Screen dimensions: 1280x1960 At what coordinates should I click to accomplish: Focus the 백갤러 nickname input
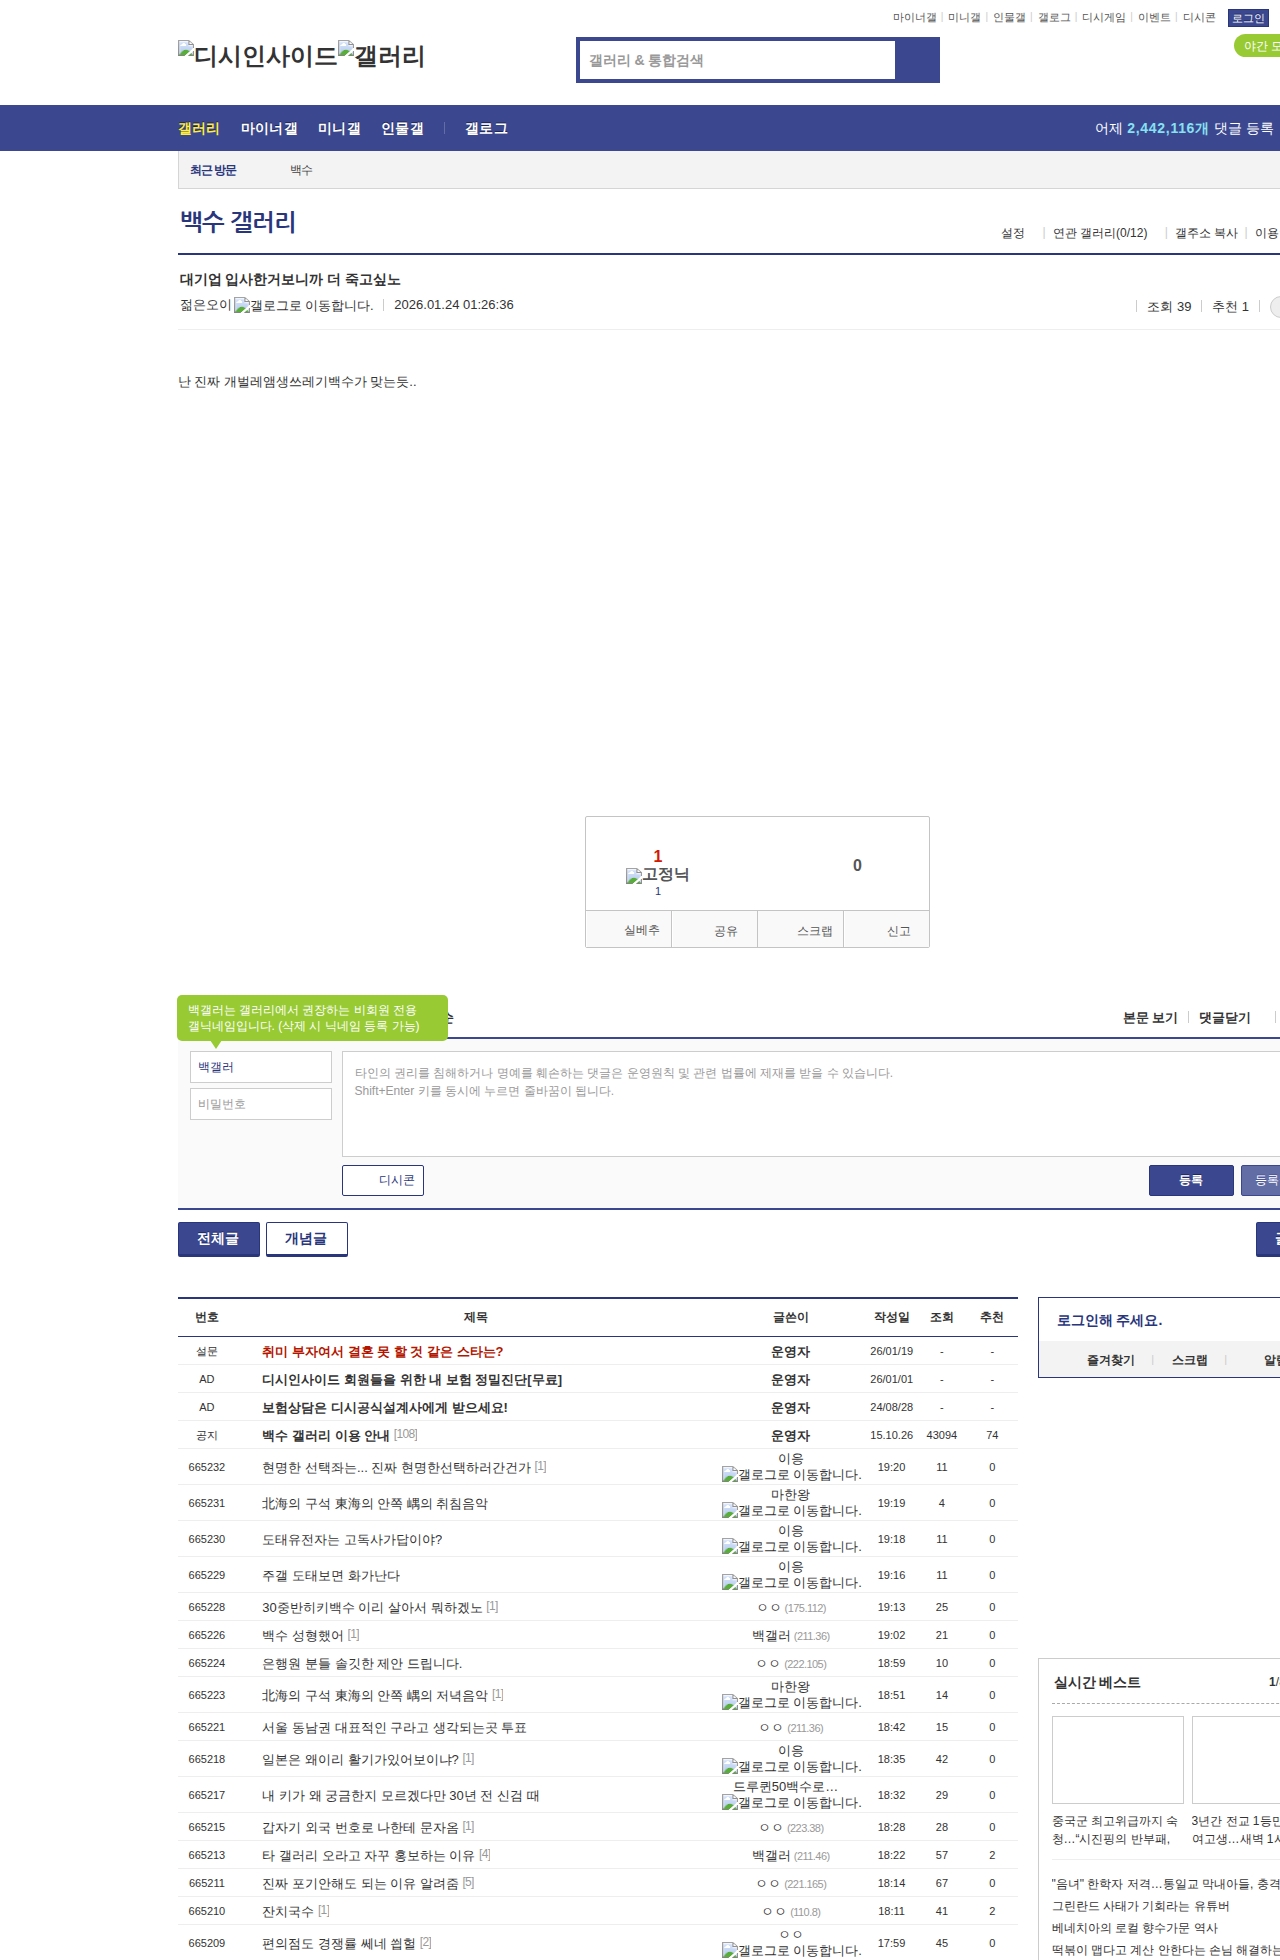point(261,1067)
